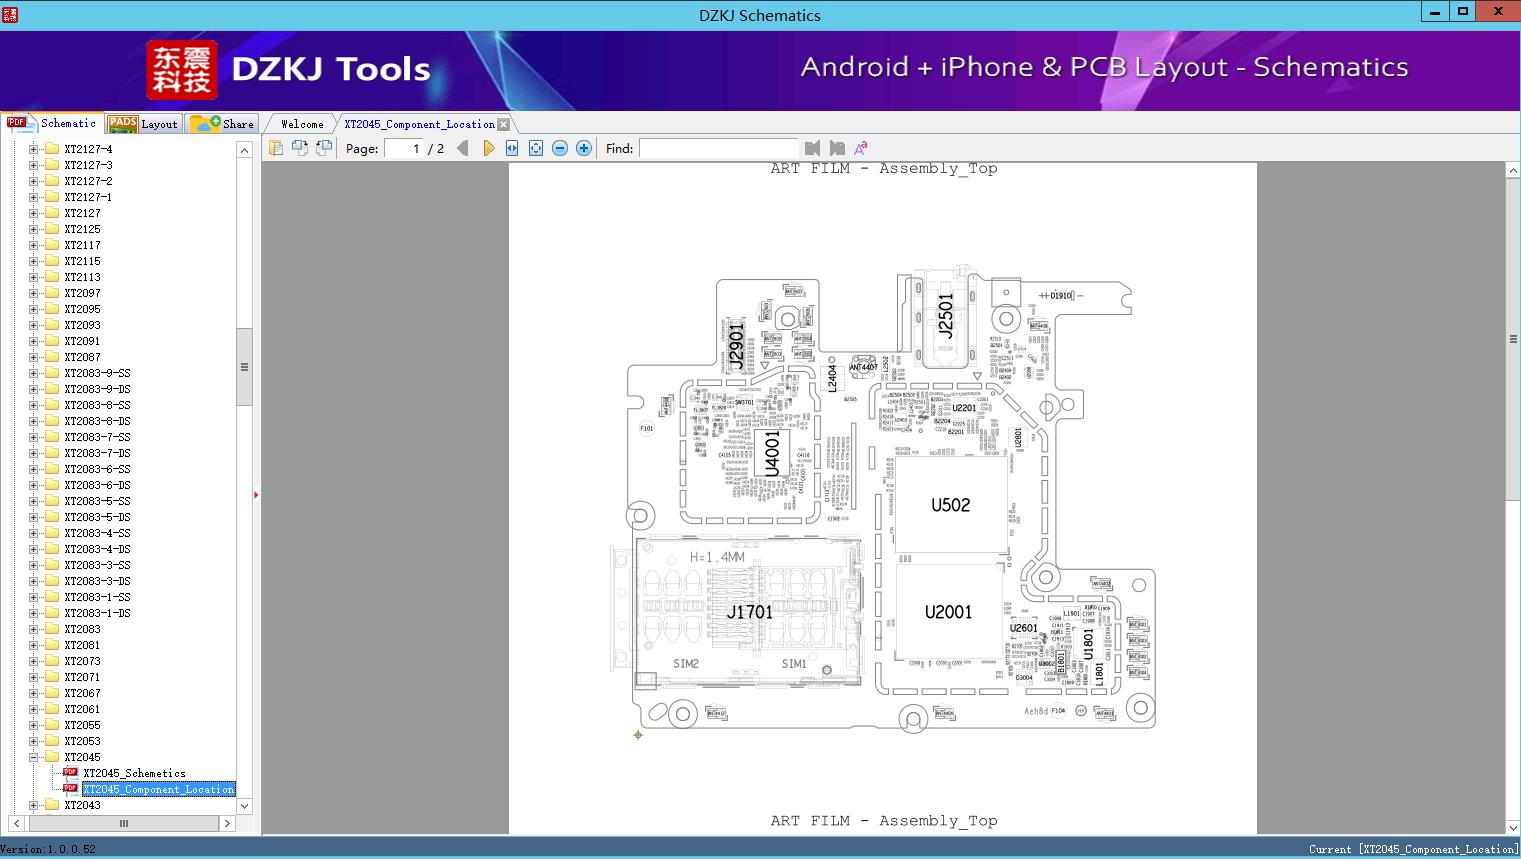1521x859 pixels.
Task: Click the U2001 component on the board
Action: (948, 612)
